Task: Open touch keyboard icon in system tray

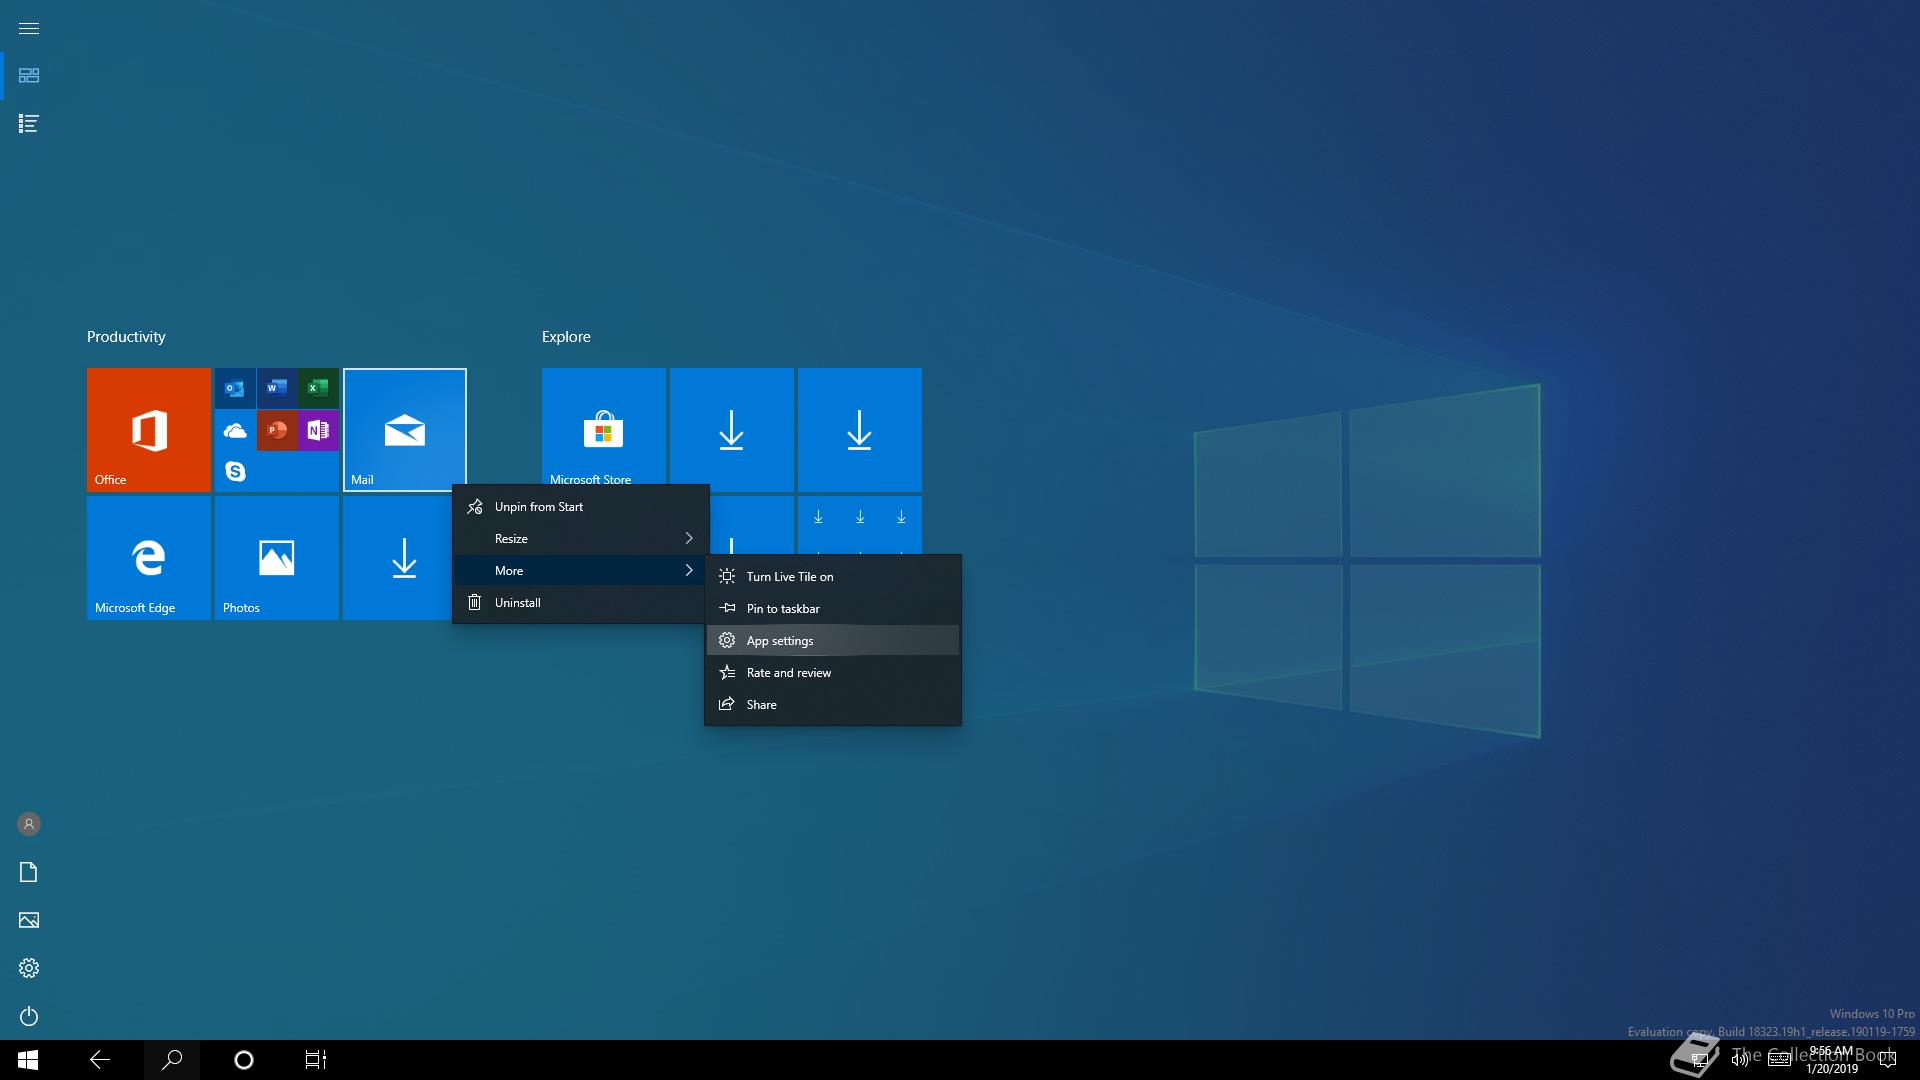Action: tap(1779, 1060)
